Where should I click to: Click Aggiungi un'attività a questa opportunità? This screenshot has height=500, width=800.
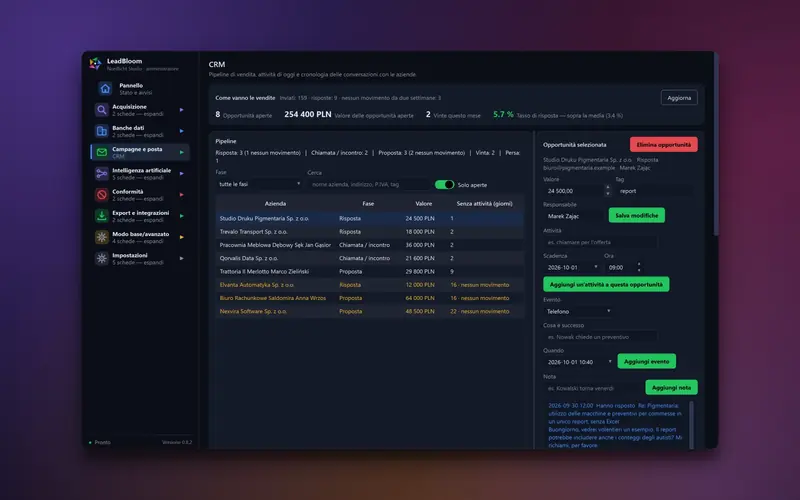pos(606,284)
